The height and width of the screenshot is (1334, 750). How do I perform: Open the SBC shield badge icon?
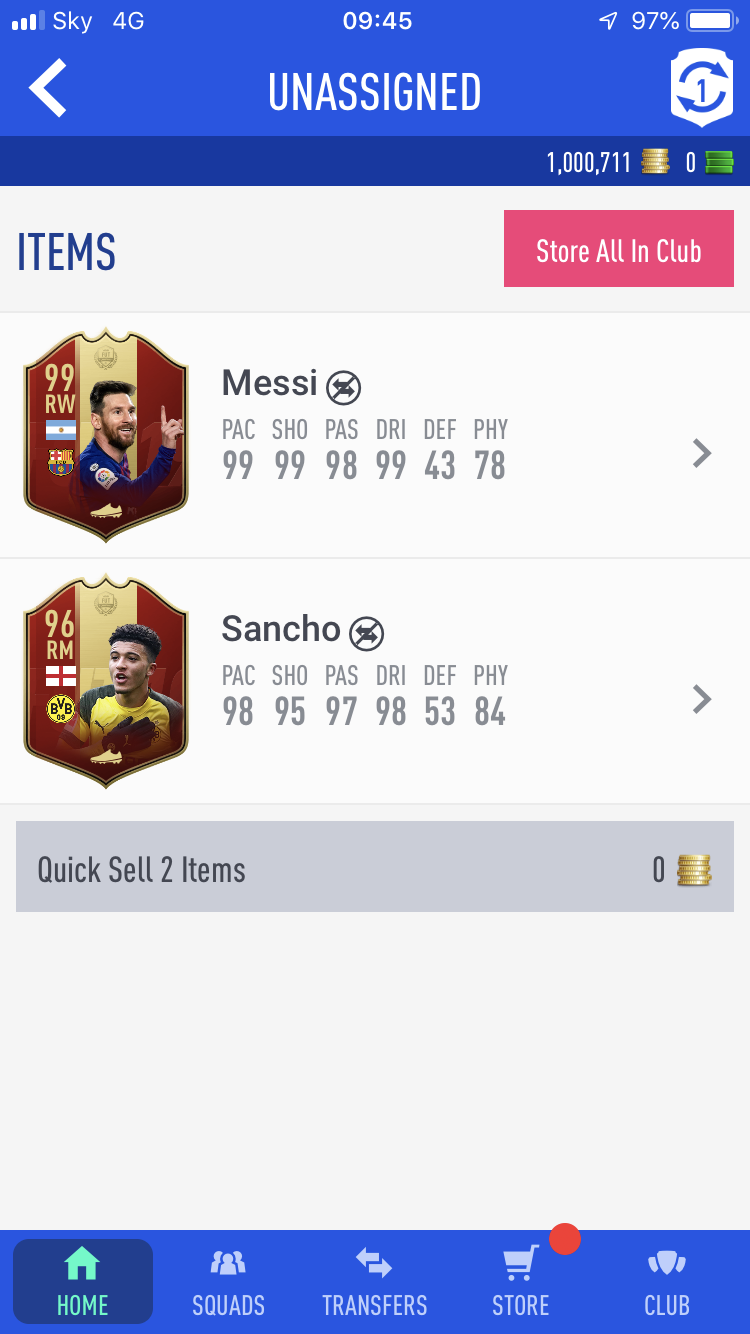[x=702, y=88]
